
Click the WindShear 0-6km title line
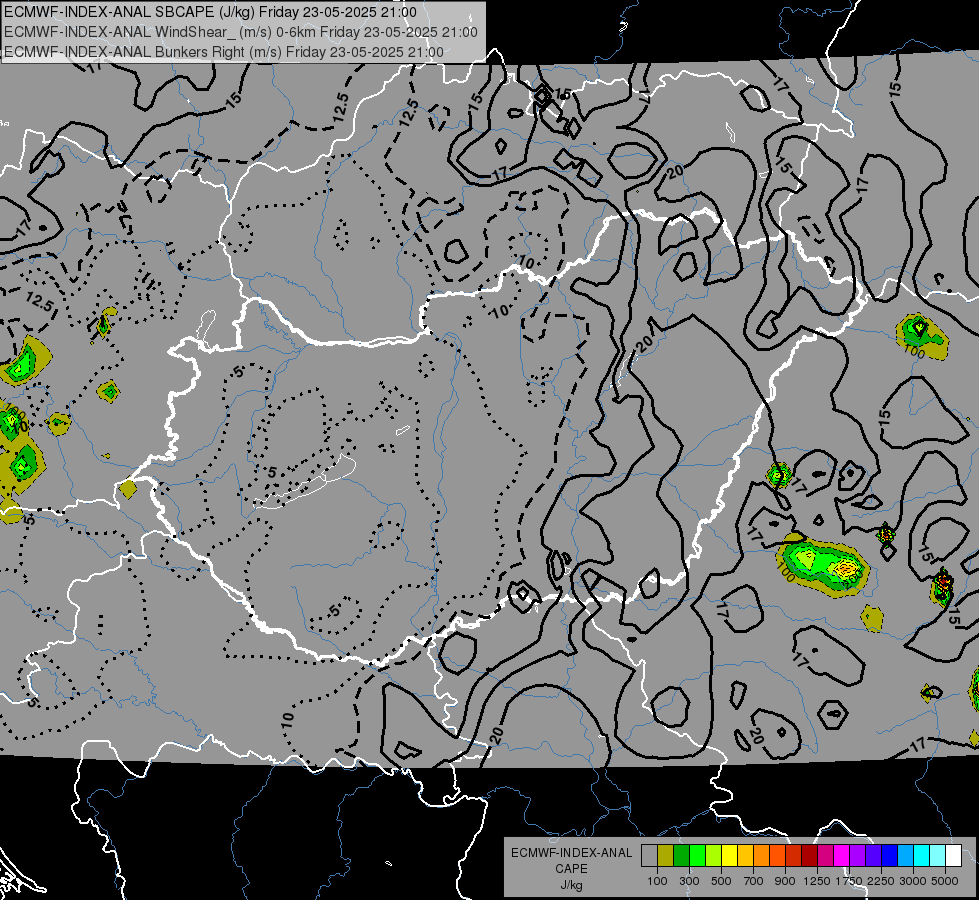(240, 32)
